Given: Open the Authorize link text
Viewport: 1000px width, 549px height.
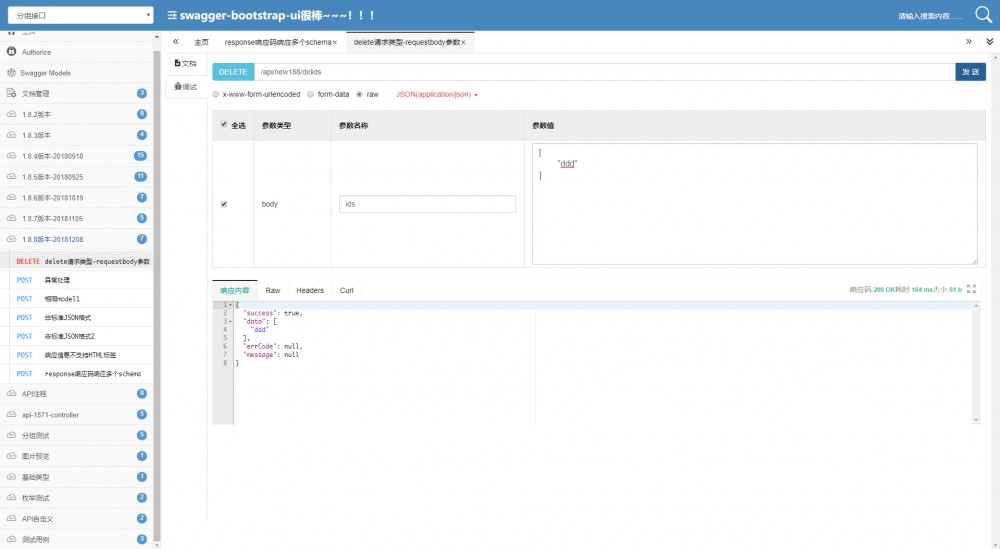Looking at the screenshot, I should 36,52.
